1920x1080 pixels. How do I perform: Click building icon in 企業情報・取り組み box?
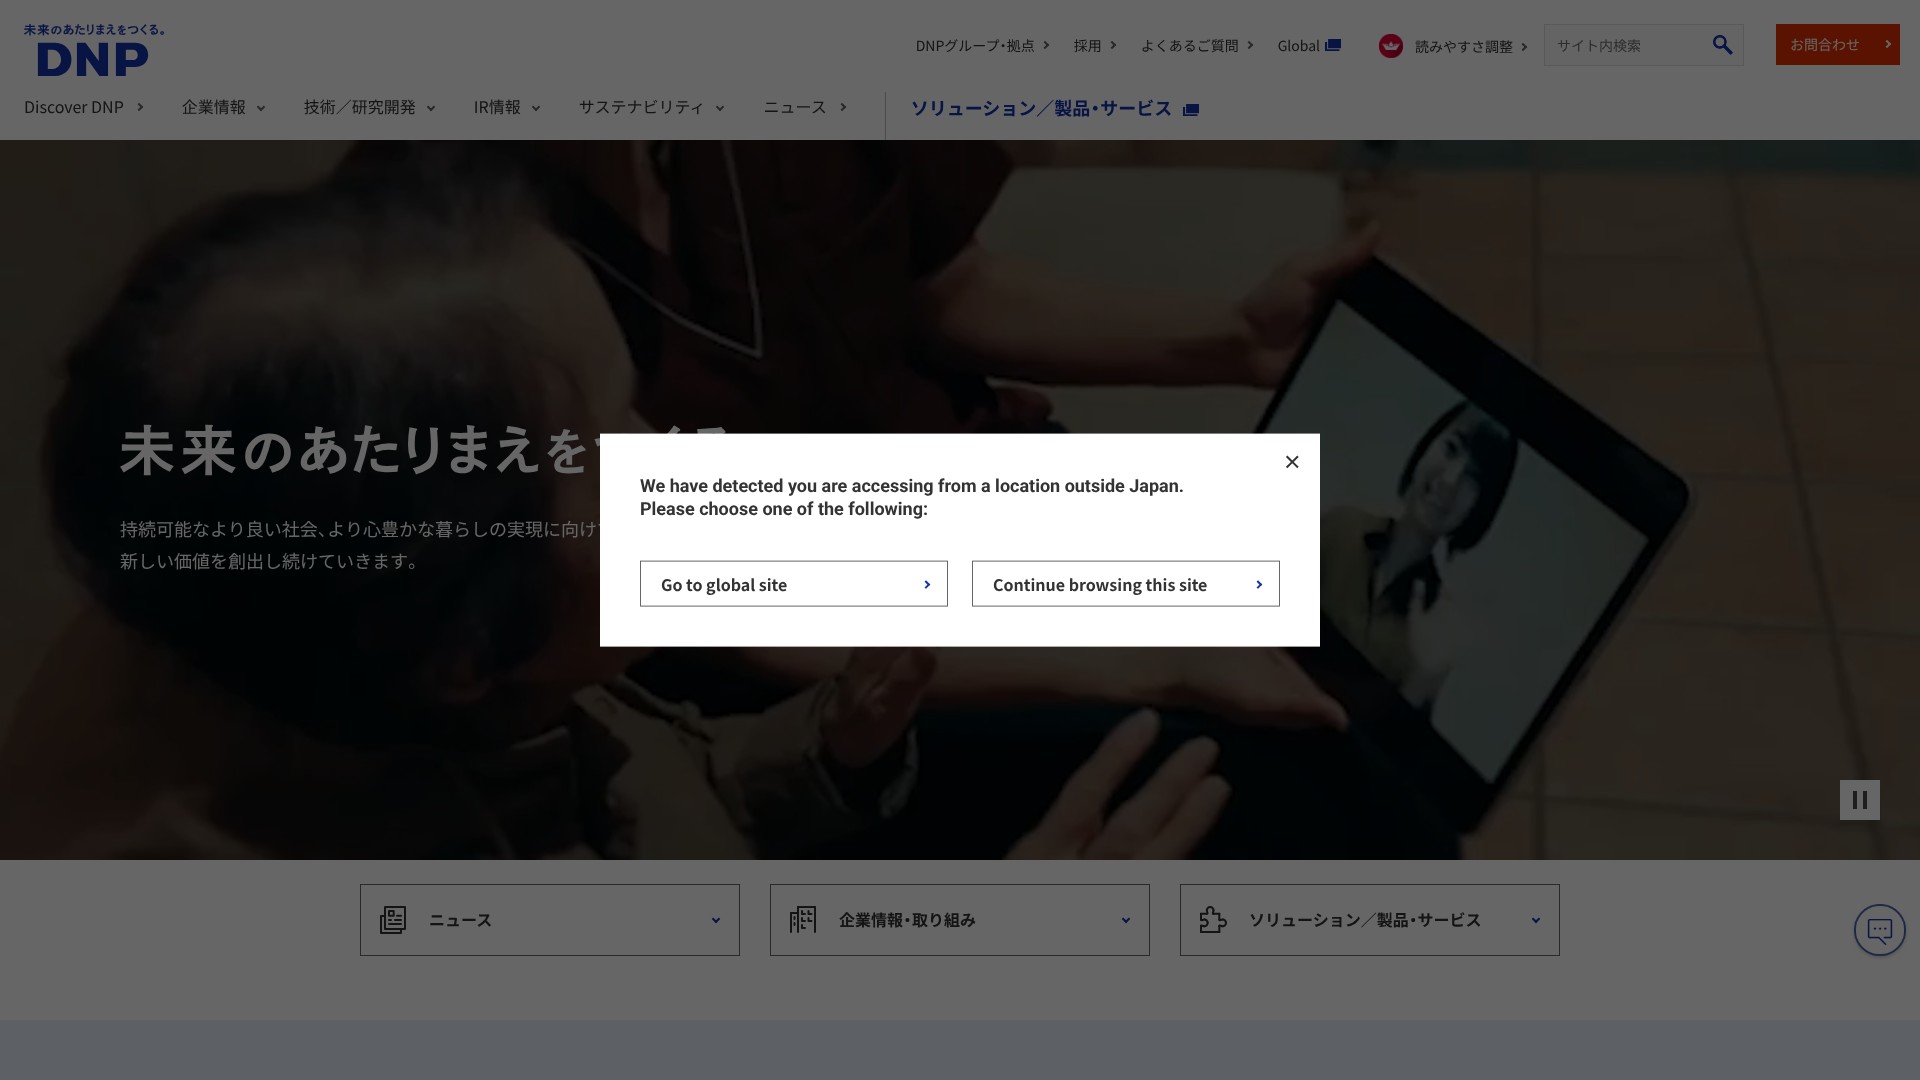tap(803, 920)
